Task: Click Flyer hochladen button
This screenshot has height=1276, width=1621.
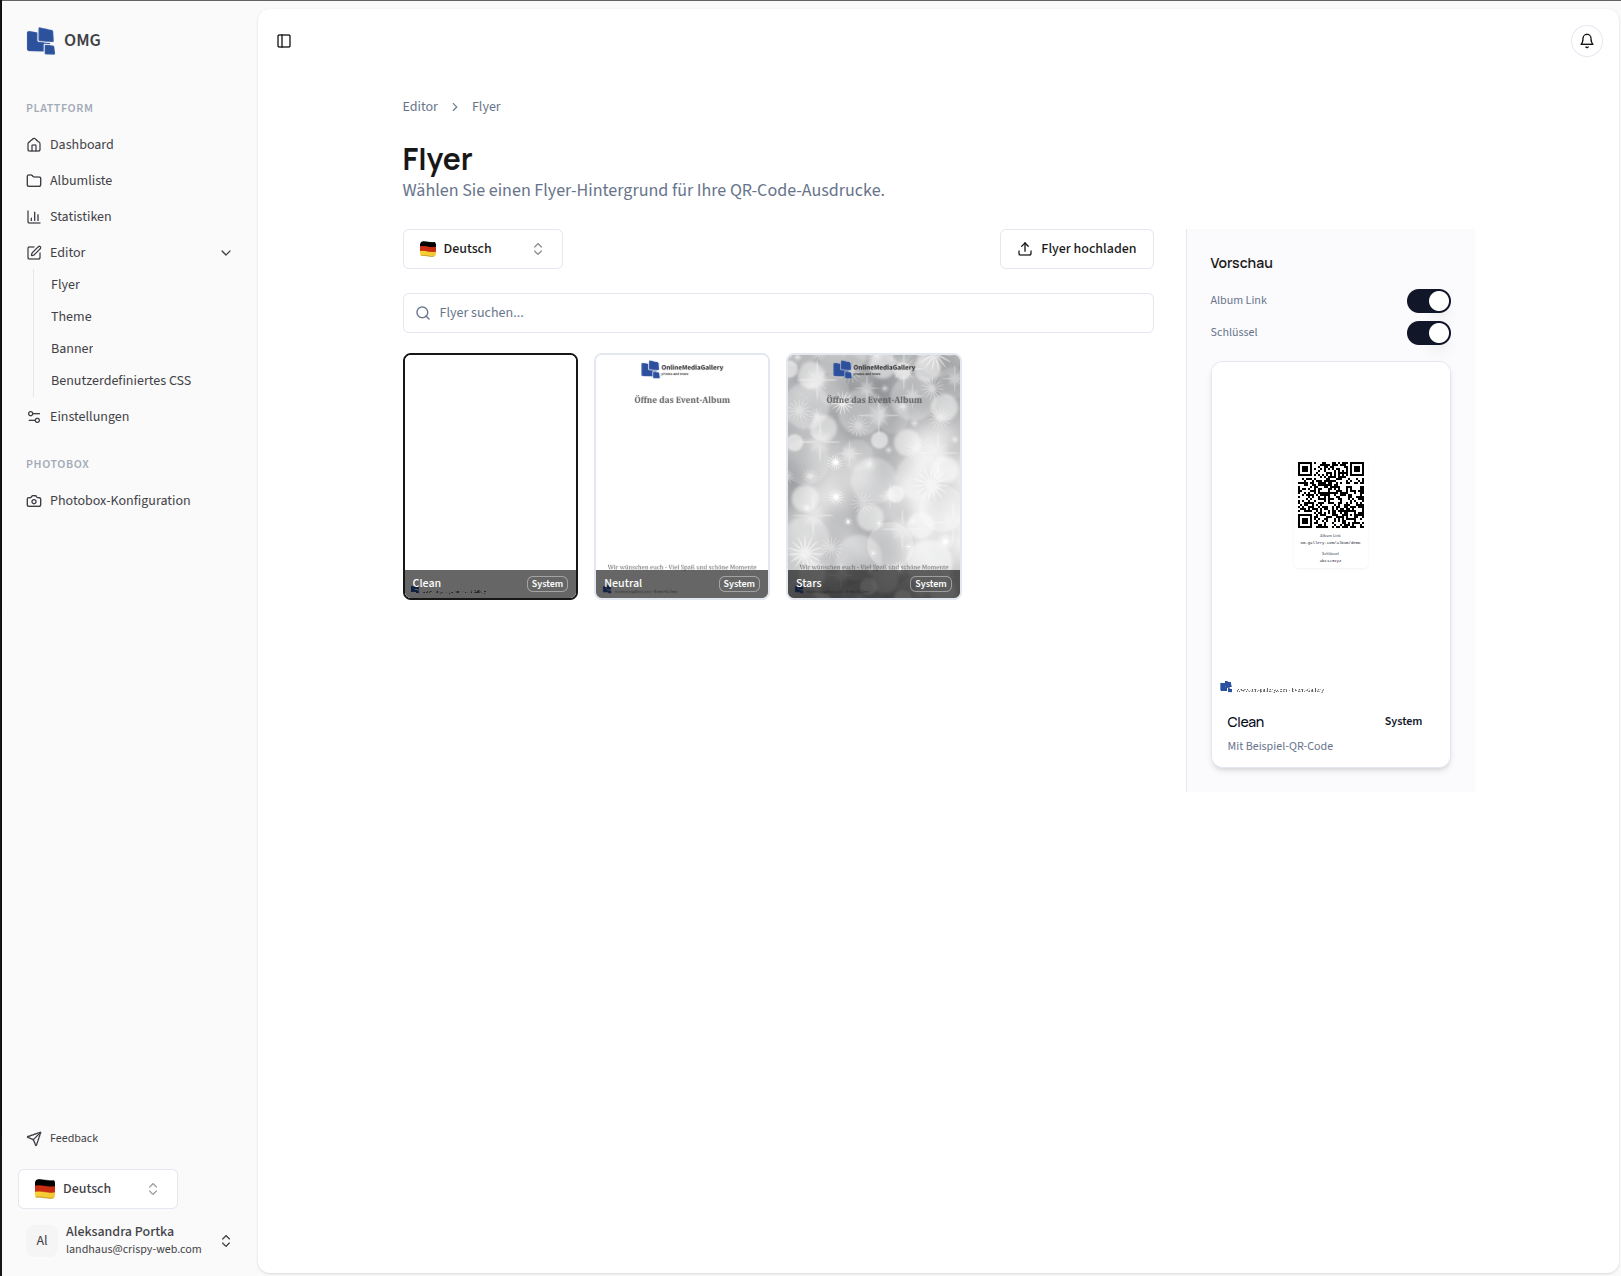Action: [1077, 249]
